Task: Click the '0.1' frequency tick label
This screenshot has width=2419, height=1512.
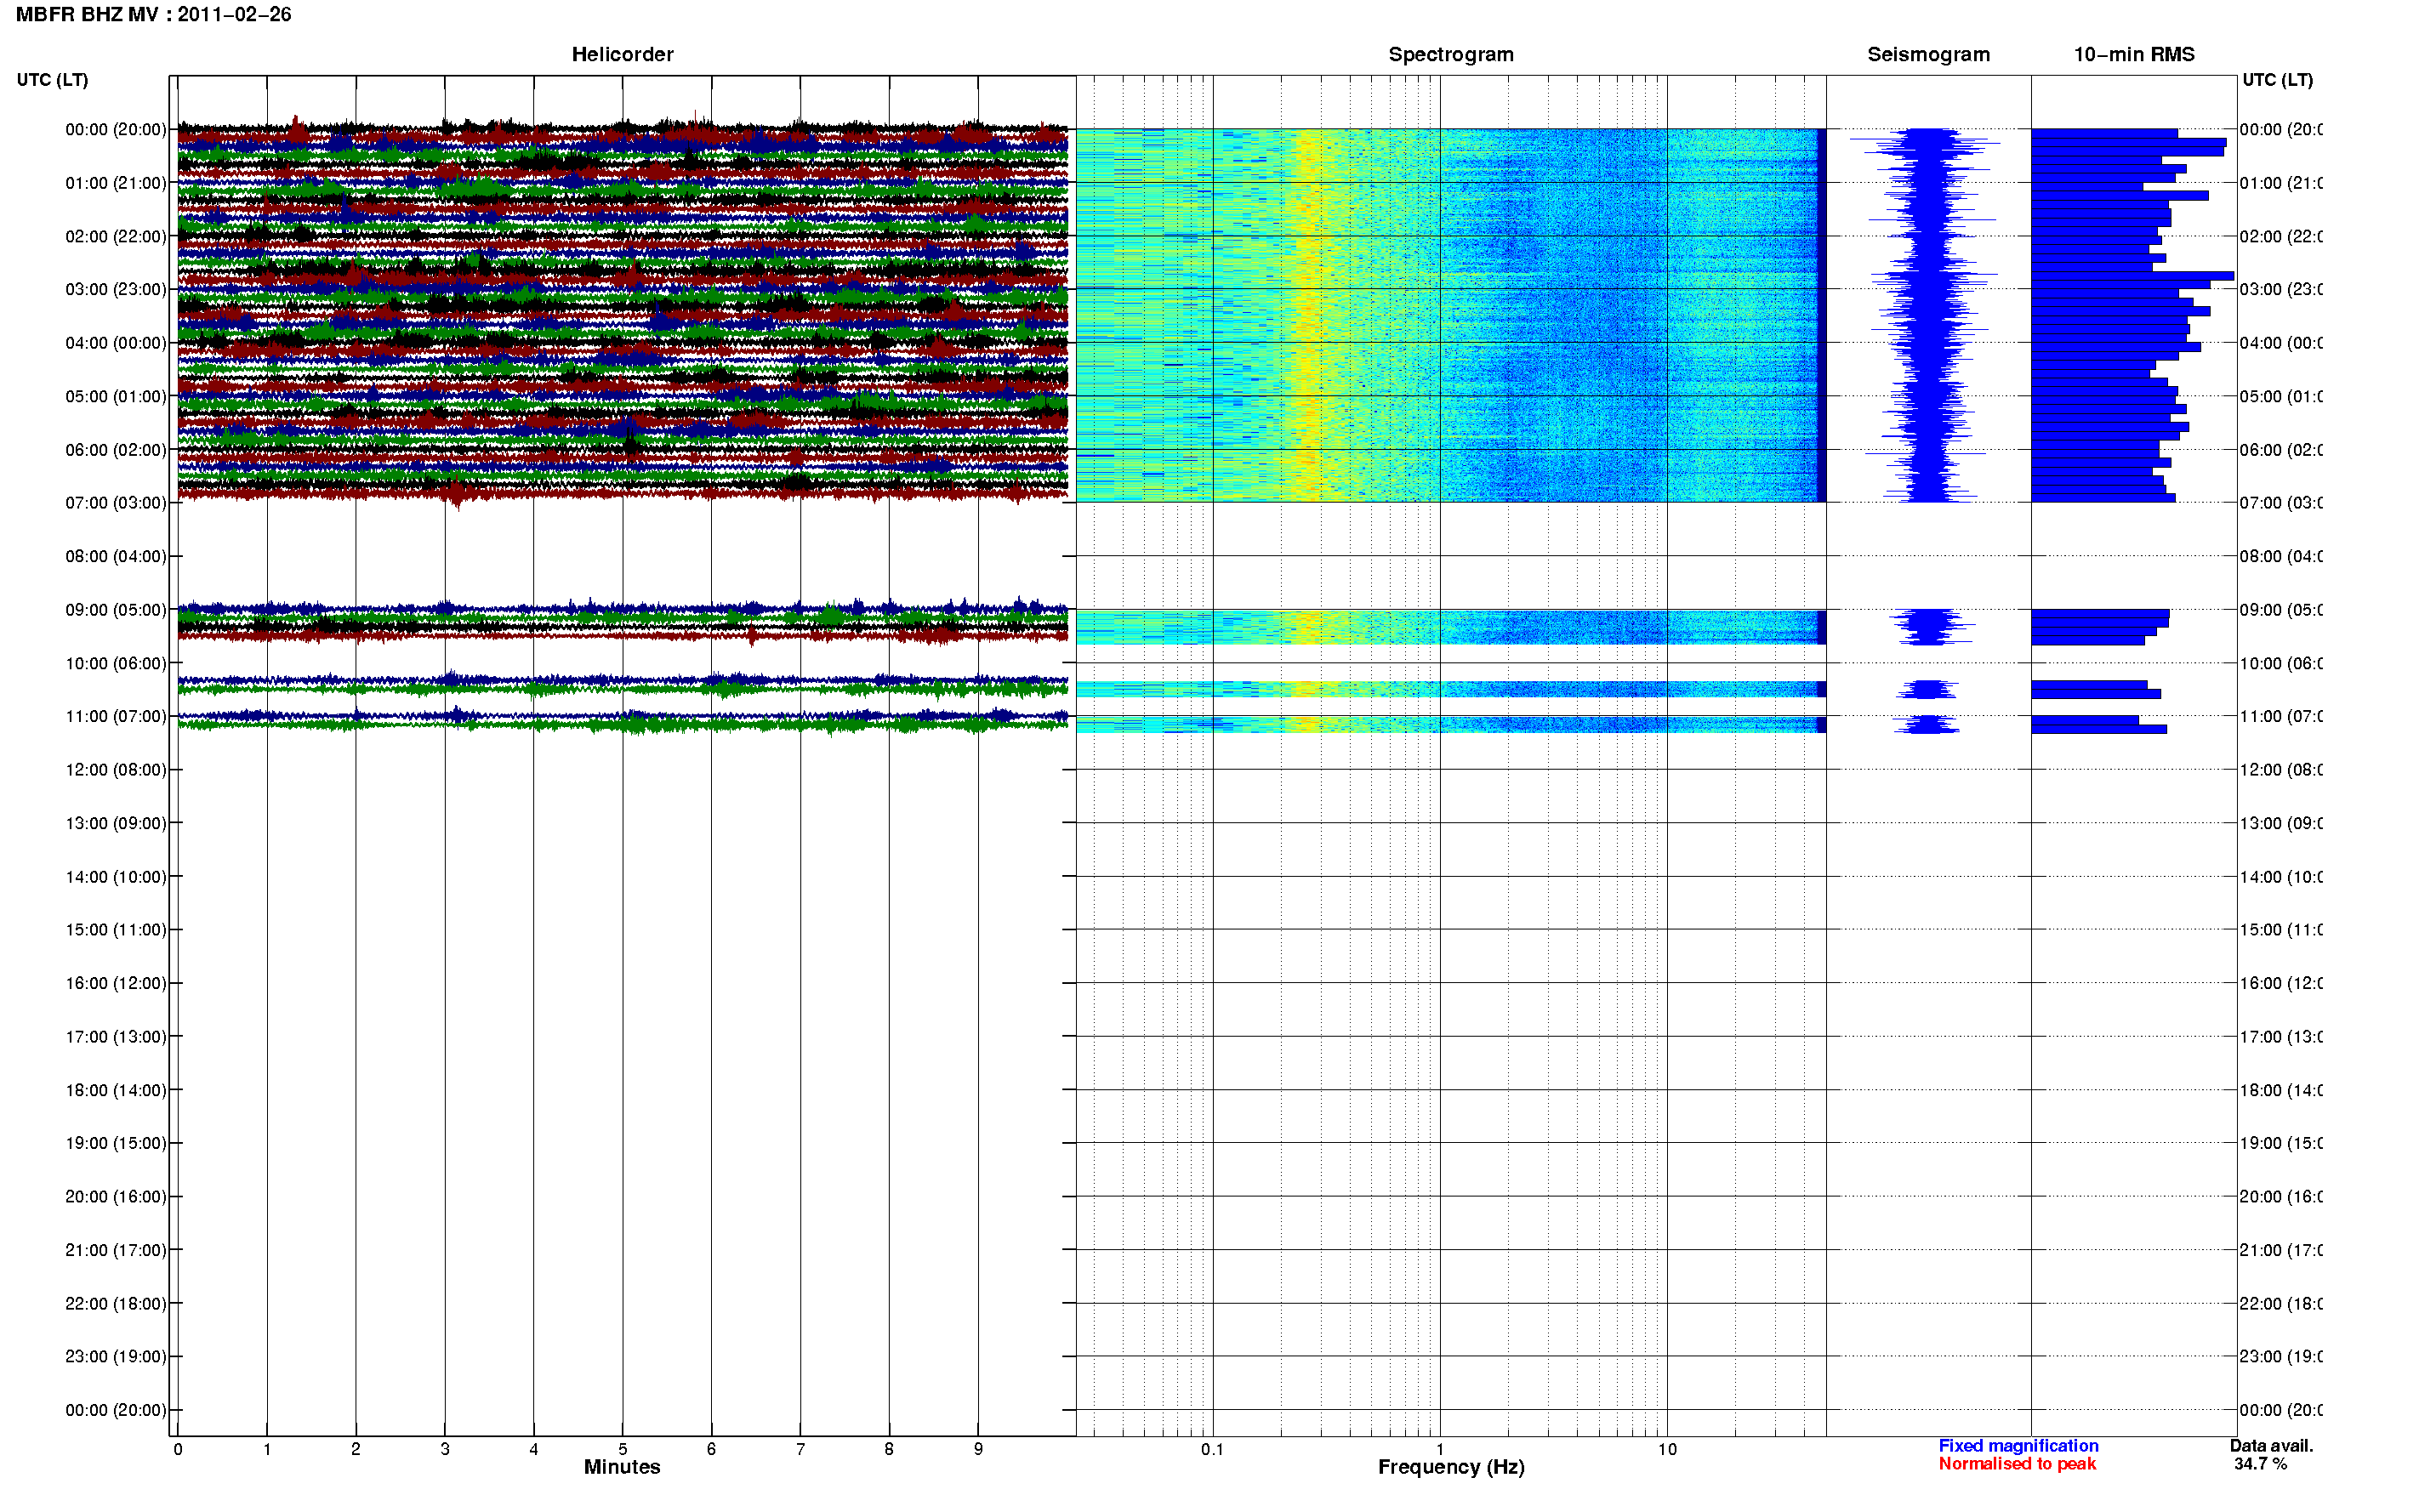Action: [1212, 1449]
